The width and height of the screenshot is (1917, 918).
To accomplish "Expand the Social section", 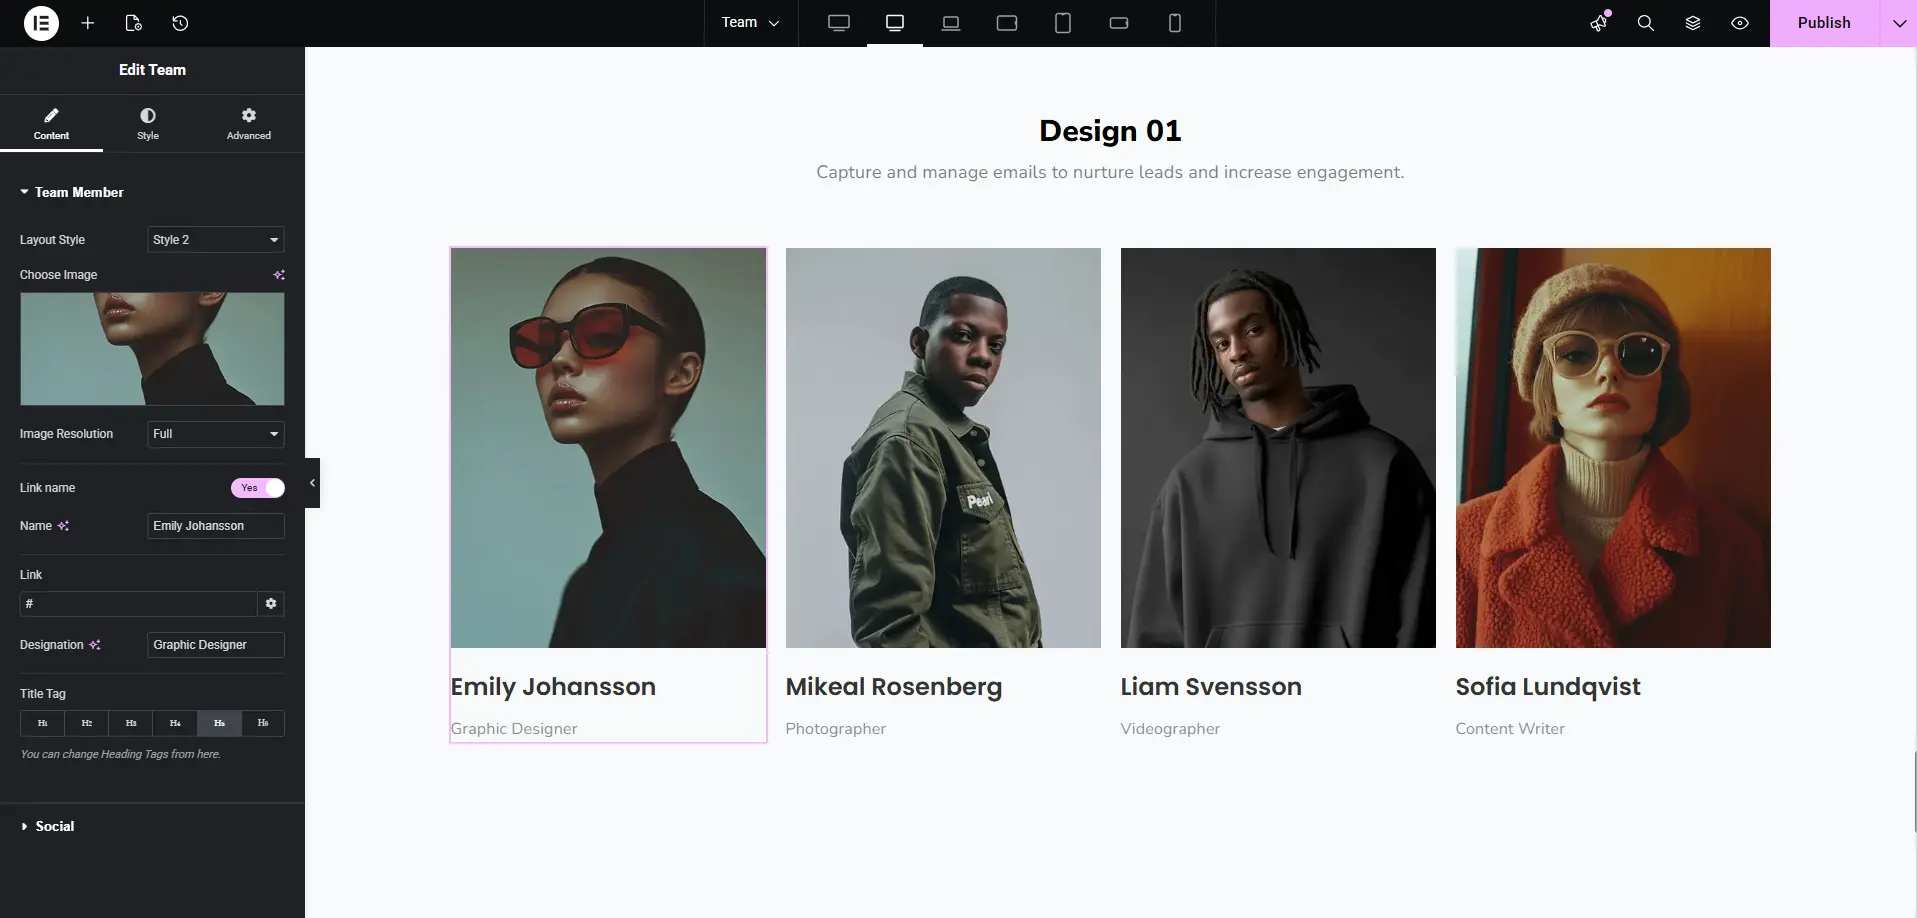I will (54, 826).
